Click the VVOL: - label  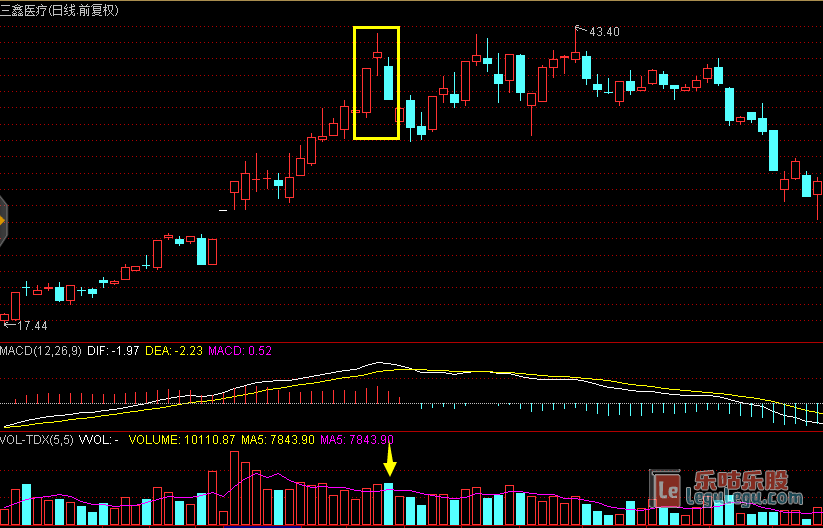(x=99, y=440)
